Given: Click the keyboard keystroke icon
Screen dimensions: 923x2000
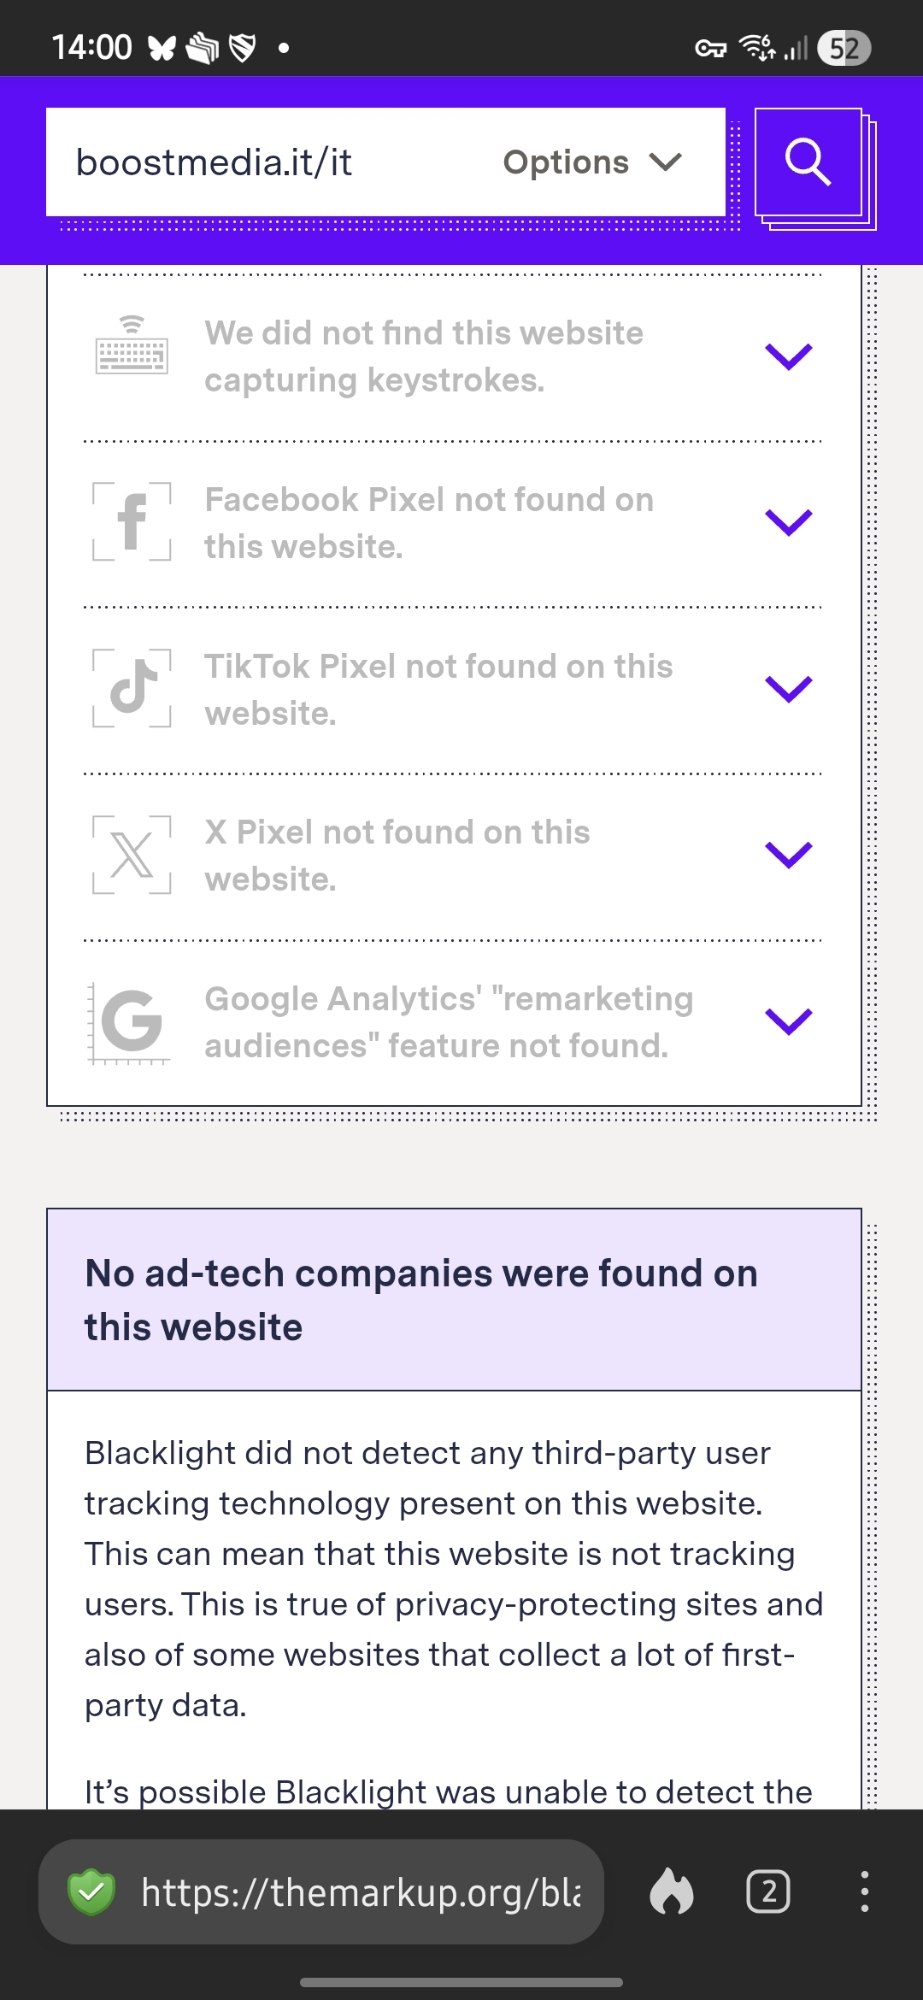Looking at the screenshot, I should point(132,346).
